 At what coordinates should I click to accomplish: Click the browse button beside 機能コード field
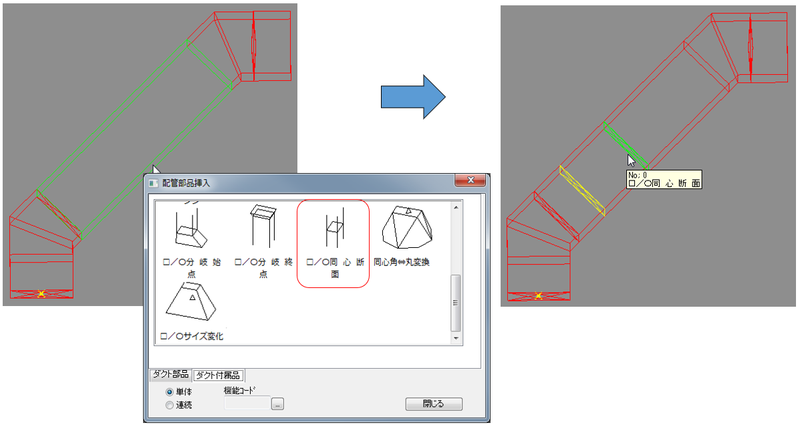(x=278, y=404)
